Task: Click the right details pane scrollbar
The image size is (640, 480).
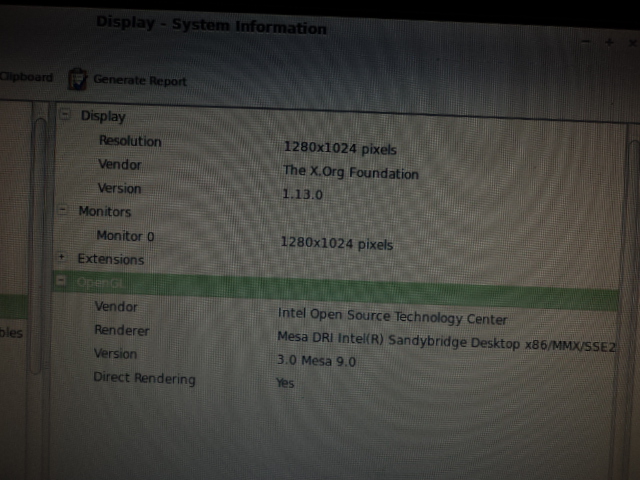Action: click(633, 302)
